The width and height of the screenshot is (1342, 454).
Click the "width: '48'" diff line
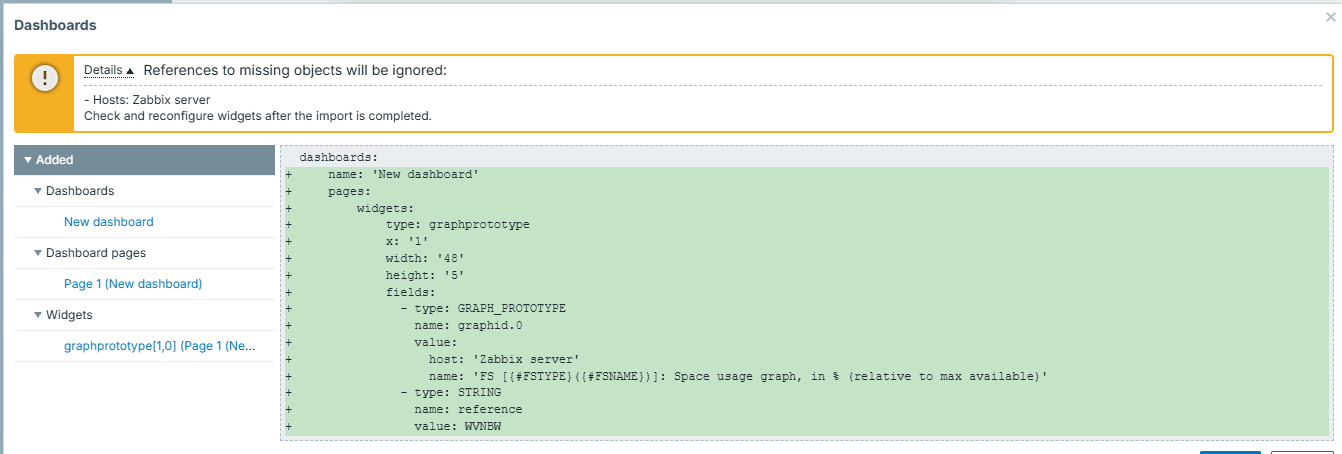click(x=425, y=258)
